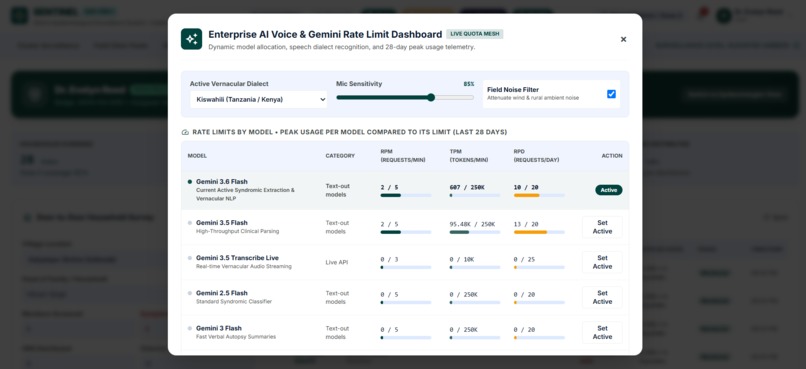Select the Gemini 3.6 Flash model row name
This screenshot has width=806, height=369.
coord(222,181)
